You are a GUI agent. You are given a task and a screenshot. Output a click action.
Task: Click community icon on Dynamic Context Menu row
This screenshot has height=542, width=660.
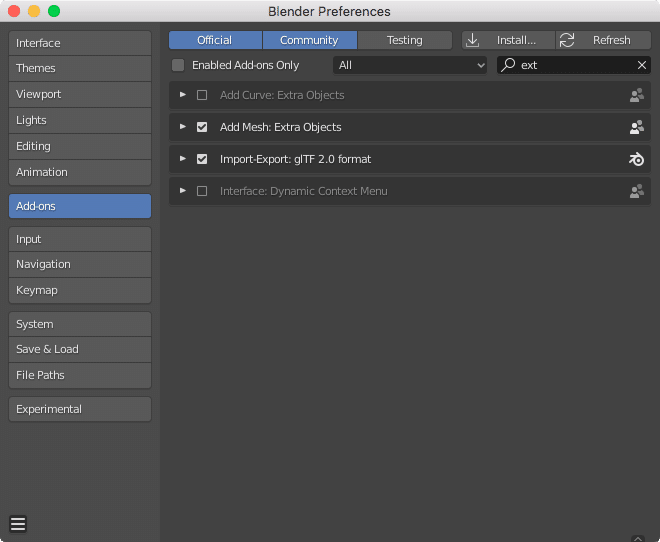pos(636,191)
